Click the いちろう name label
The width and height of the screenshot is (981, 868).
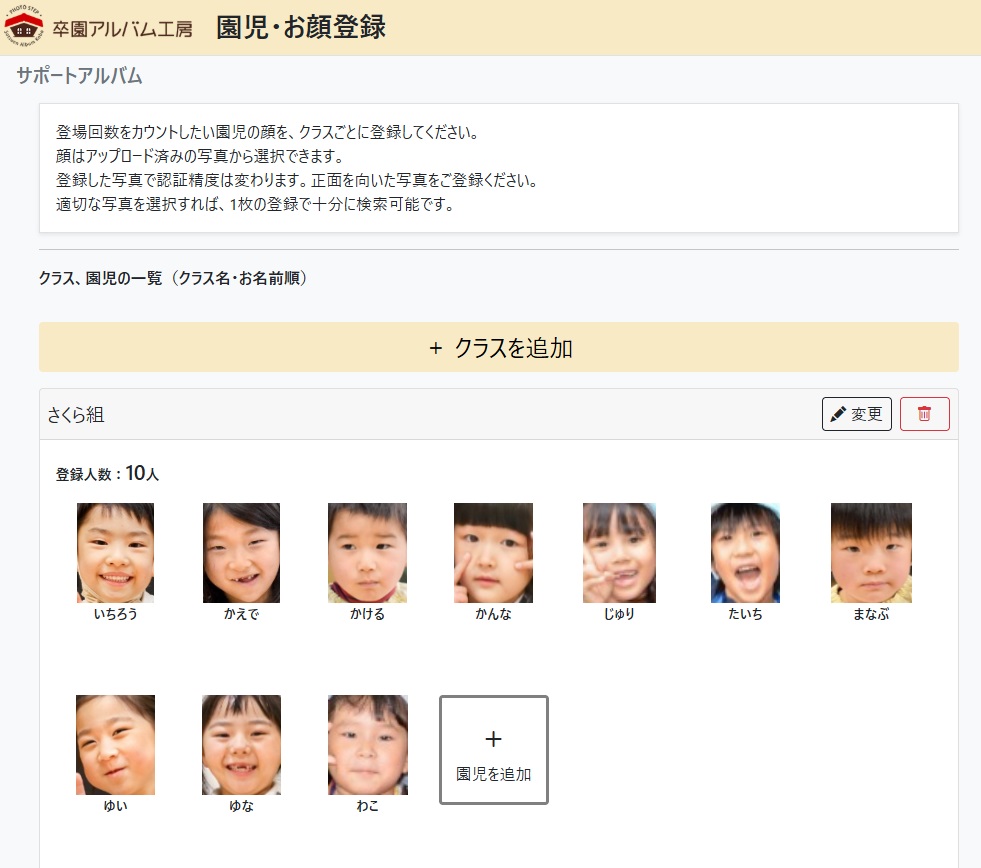(115, 614)
